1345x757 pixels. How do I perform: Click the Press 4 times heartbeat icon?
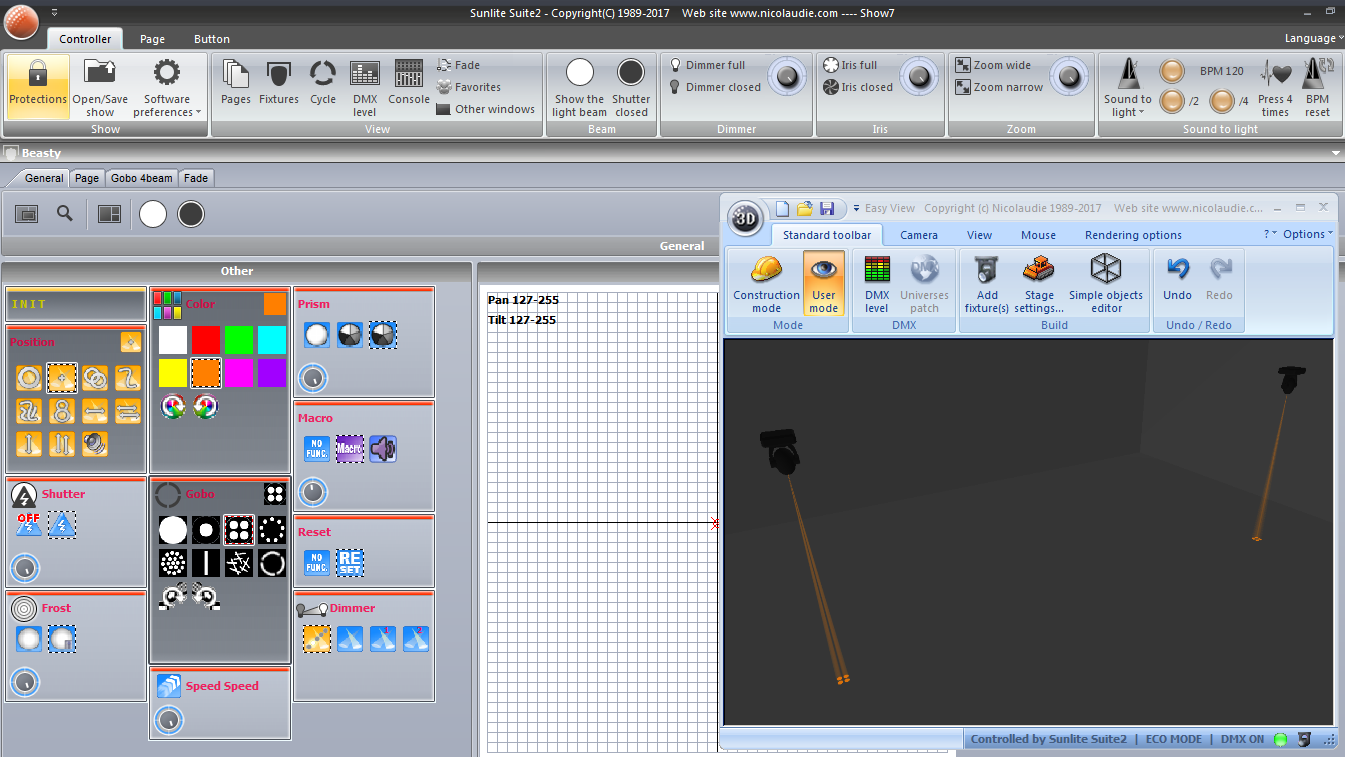[x=1275, y=73]
